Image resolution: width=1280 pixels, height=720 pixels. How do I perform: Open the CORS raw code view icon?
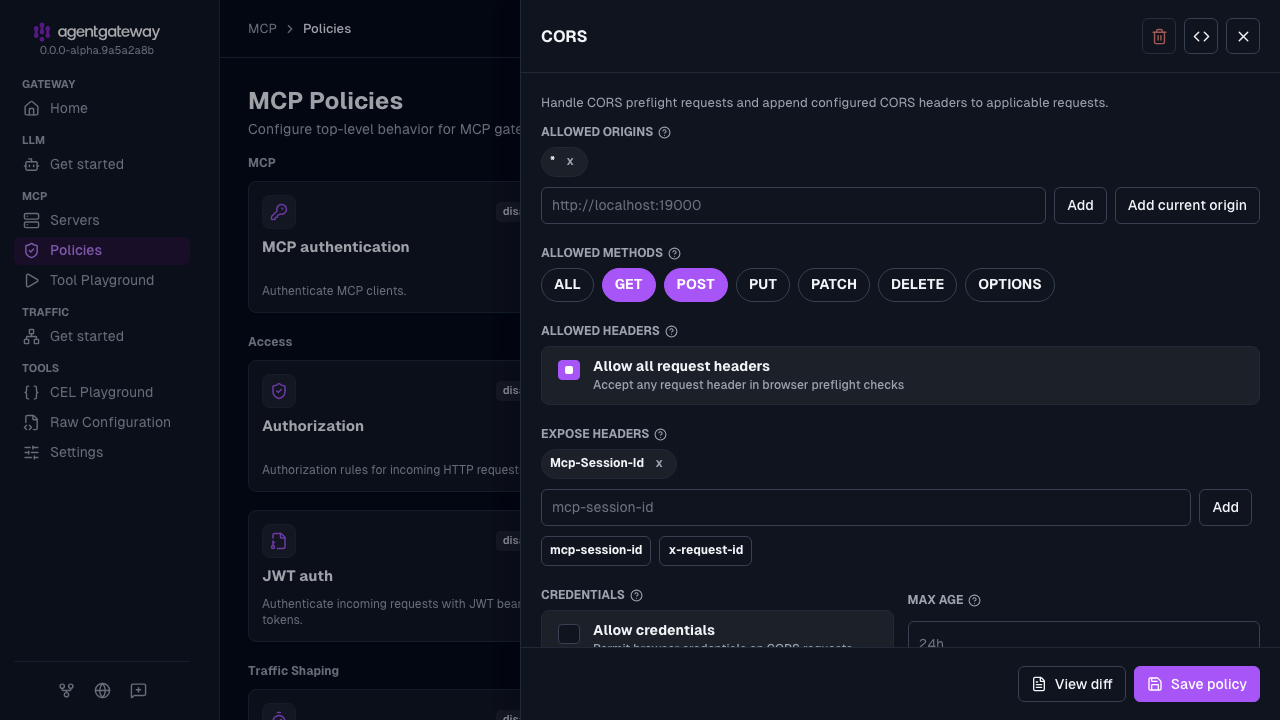click(x=1201, y=36)
